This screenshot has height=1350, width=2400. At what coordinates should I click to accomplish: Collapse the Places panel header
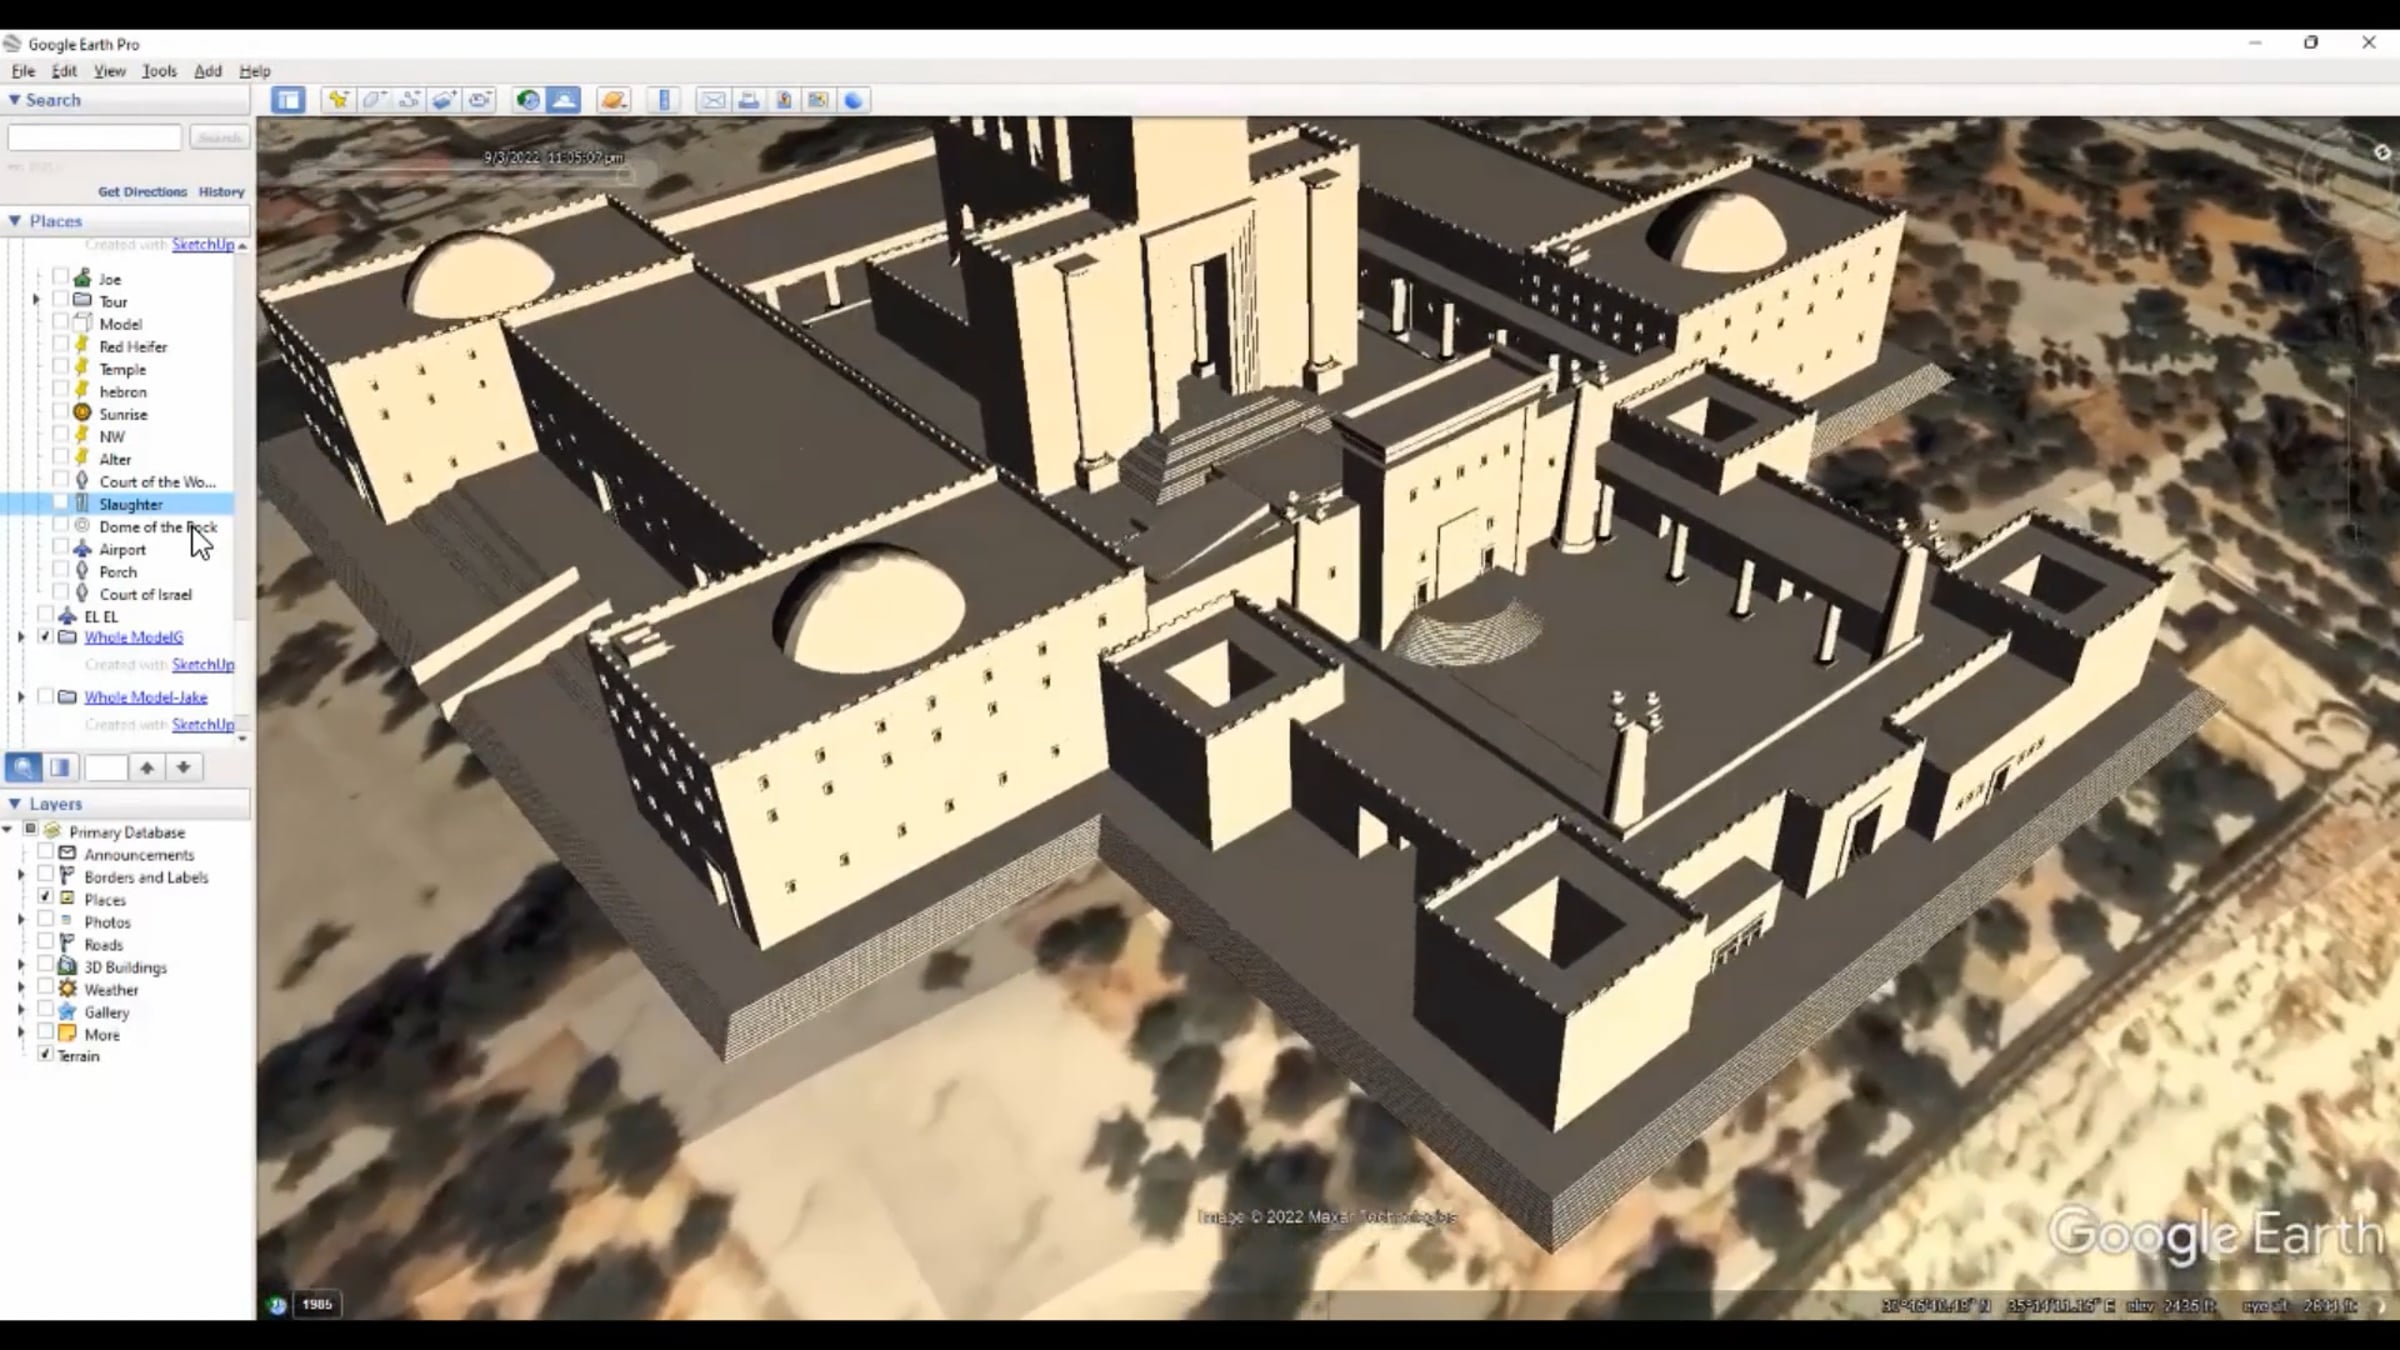click(x=15, y=221)
